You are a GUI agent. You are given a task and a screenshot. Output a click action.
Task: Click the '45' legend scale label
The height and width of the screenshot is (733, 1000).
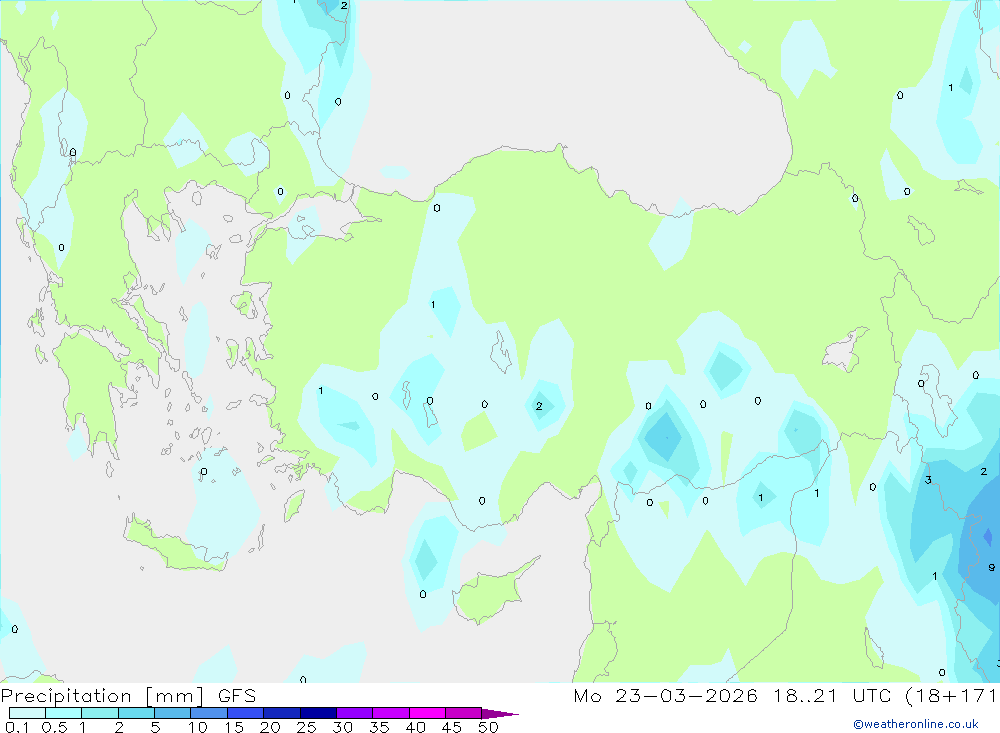click(x=452, y=727)
